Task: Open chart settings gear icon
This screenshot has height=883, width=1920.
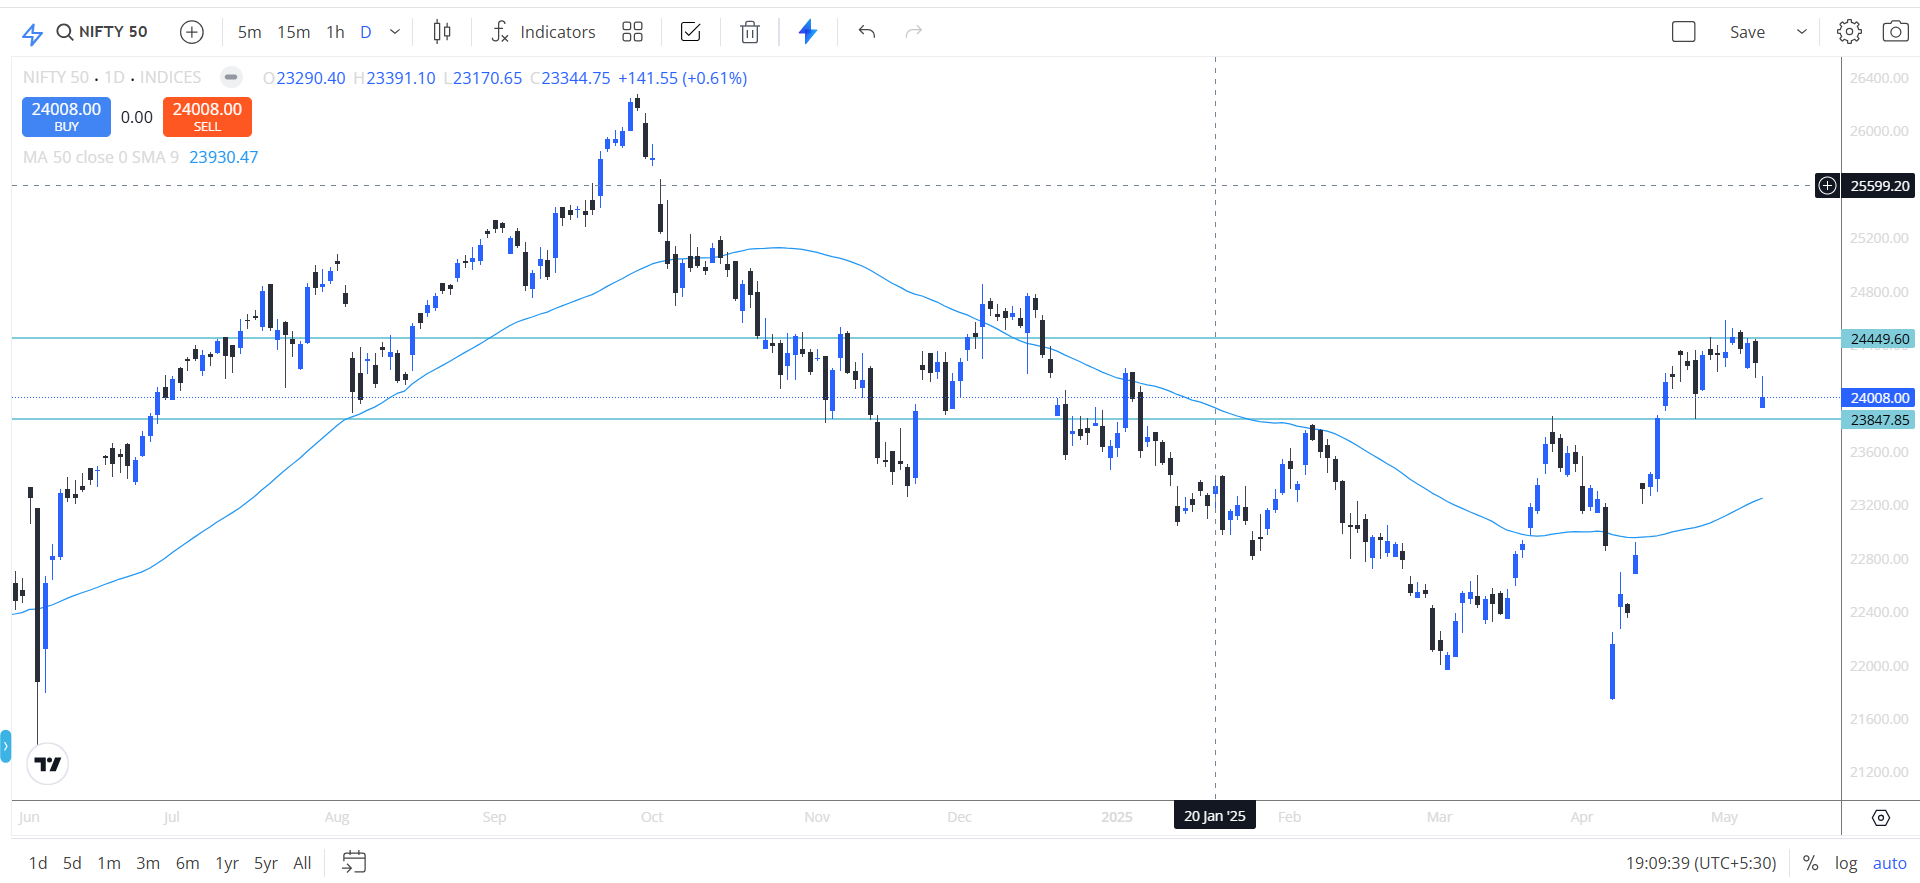Action: coord(1850,32)
